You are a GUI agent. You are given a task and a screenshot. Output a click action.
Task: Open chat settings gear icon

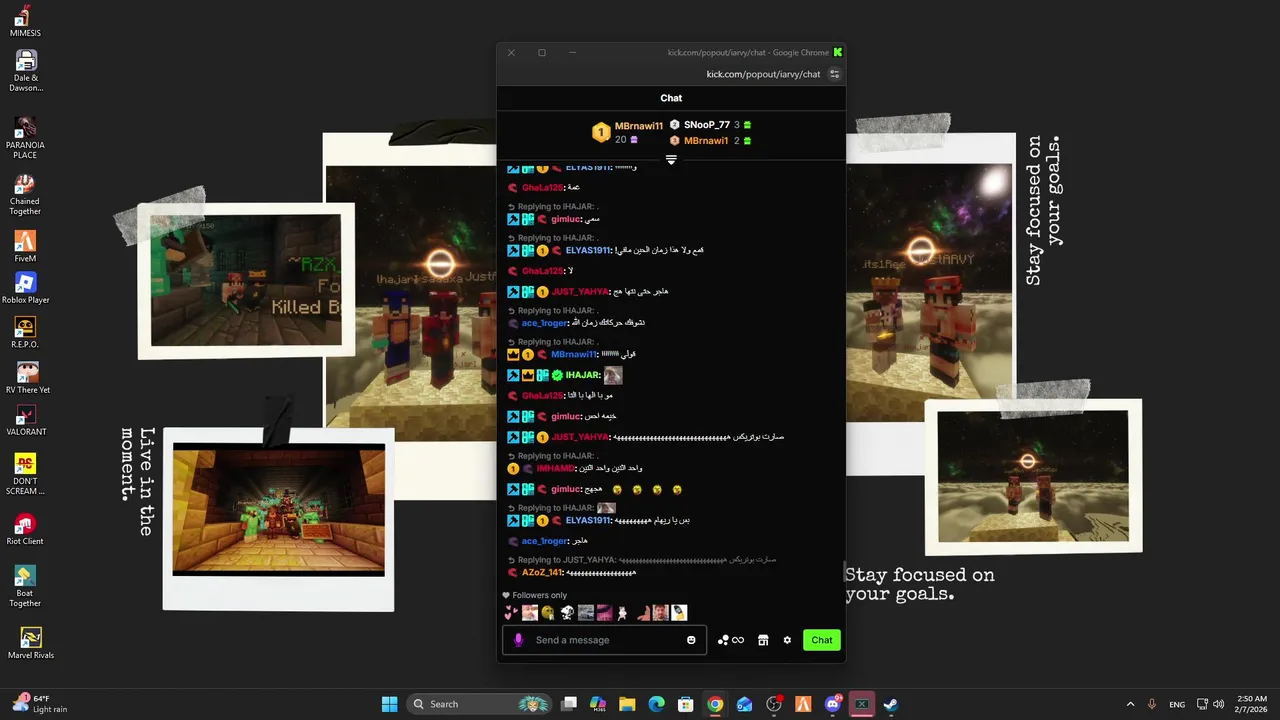pos(787,640)
